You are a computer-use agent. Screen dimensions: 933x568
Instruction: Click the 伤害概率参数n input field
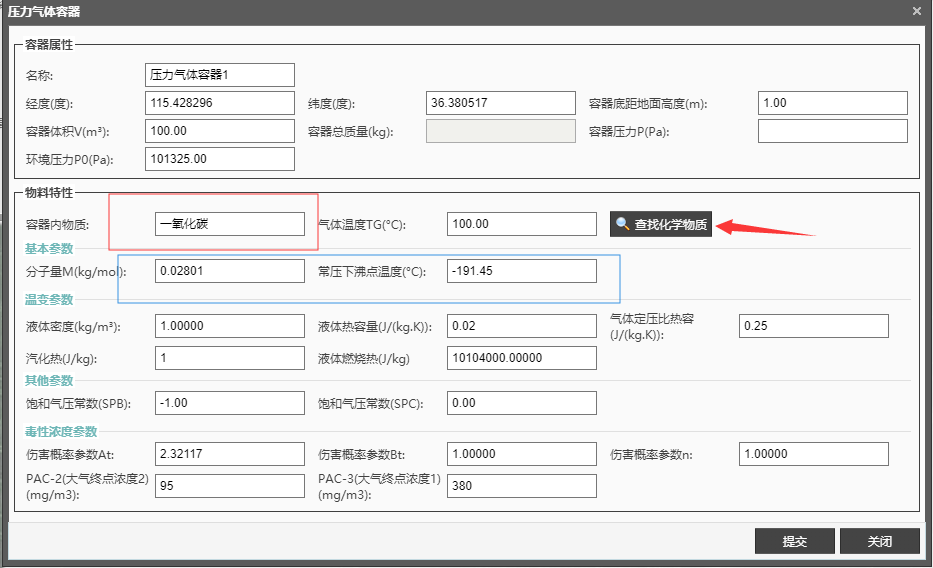(813, 454)
